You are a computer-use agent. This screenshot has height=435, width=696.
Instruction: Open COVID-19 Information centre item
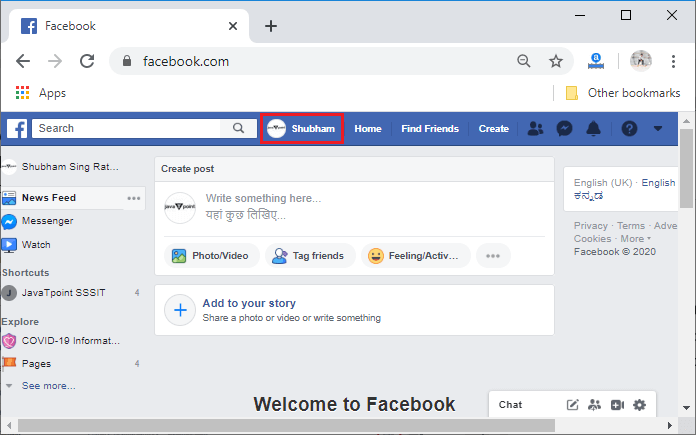click(71, 341)
